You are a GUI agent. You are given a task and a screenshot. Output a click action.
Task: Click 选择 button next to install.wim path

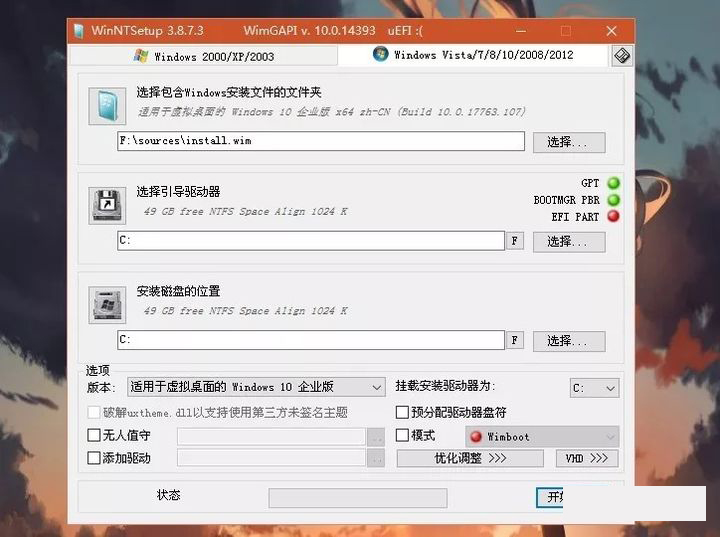(568, 142)
